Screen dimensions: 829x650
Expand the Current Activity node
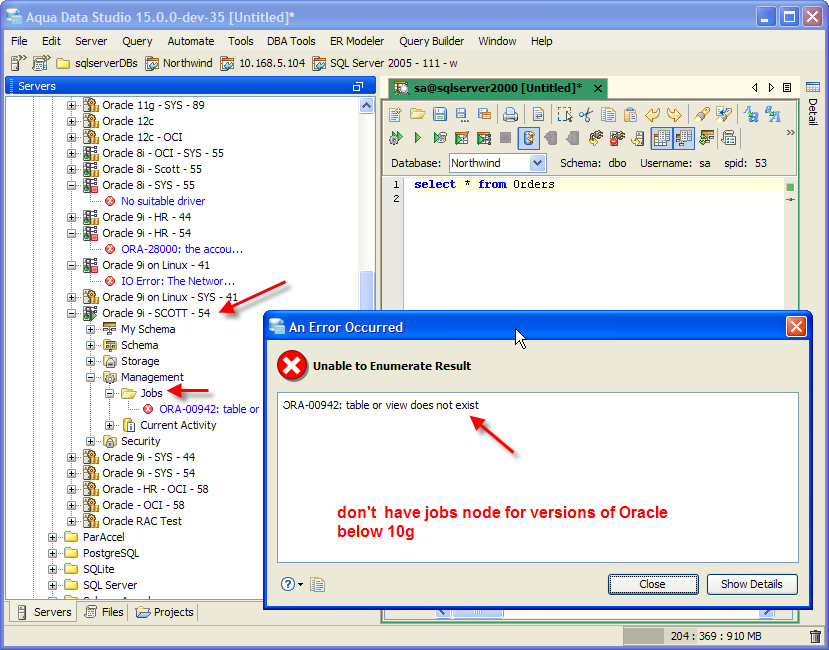(109, 425)
